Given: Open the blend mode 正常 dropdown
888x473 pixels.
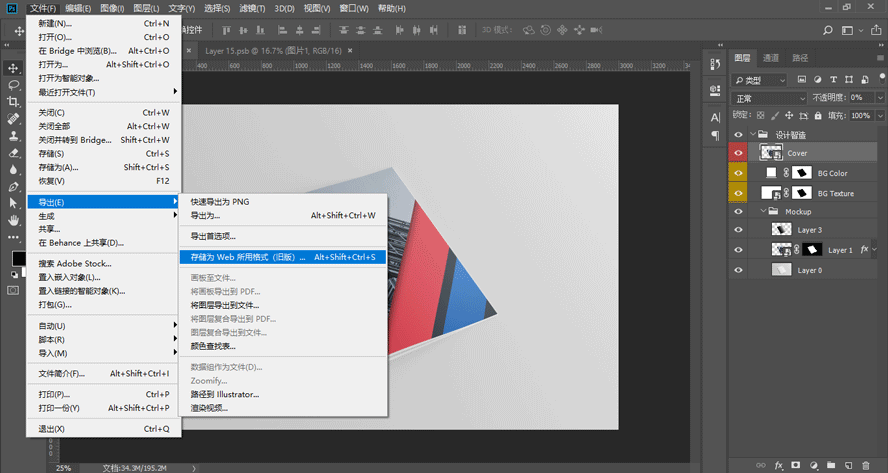Looking at the screenshot, I should tap(769, 98).
